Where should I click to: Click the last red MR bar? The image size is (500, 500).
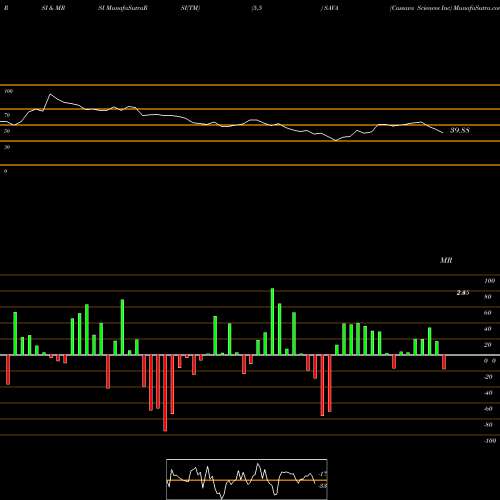[444, 362]
